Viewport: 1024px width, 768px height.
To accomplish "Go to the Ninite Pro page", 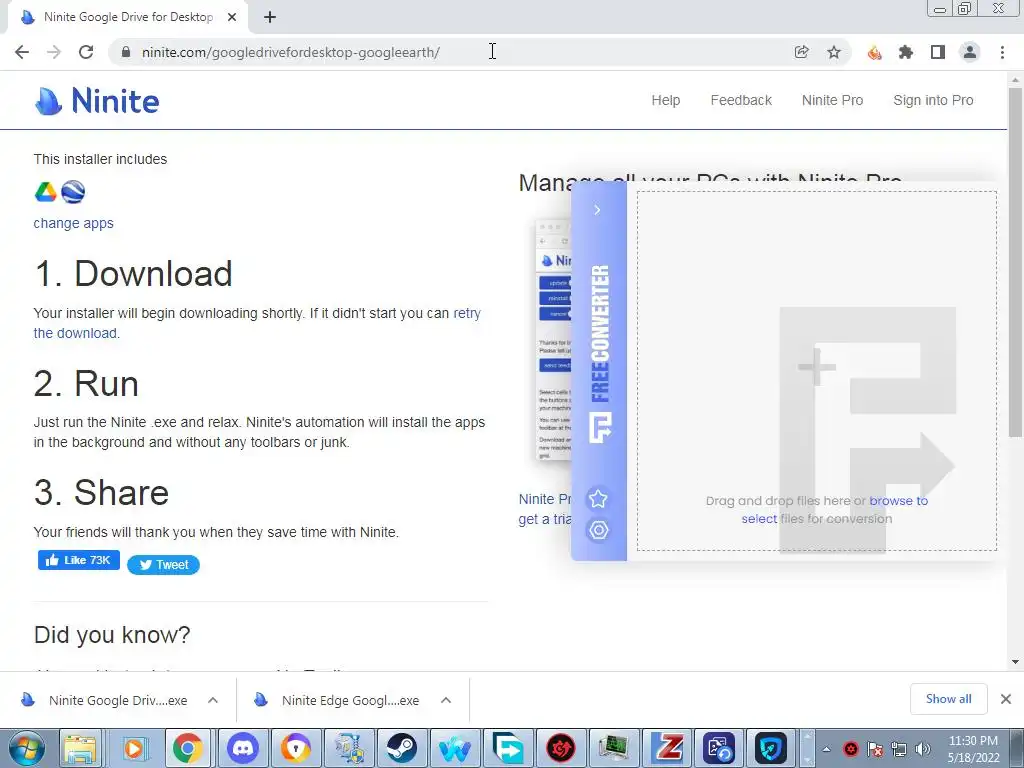I will coord(833,101).
